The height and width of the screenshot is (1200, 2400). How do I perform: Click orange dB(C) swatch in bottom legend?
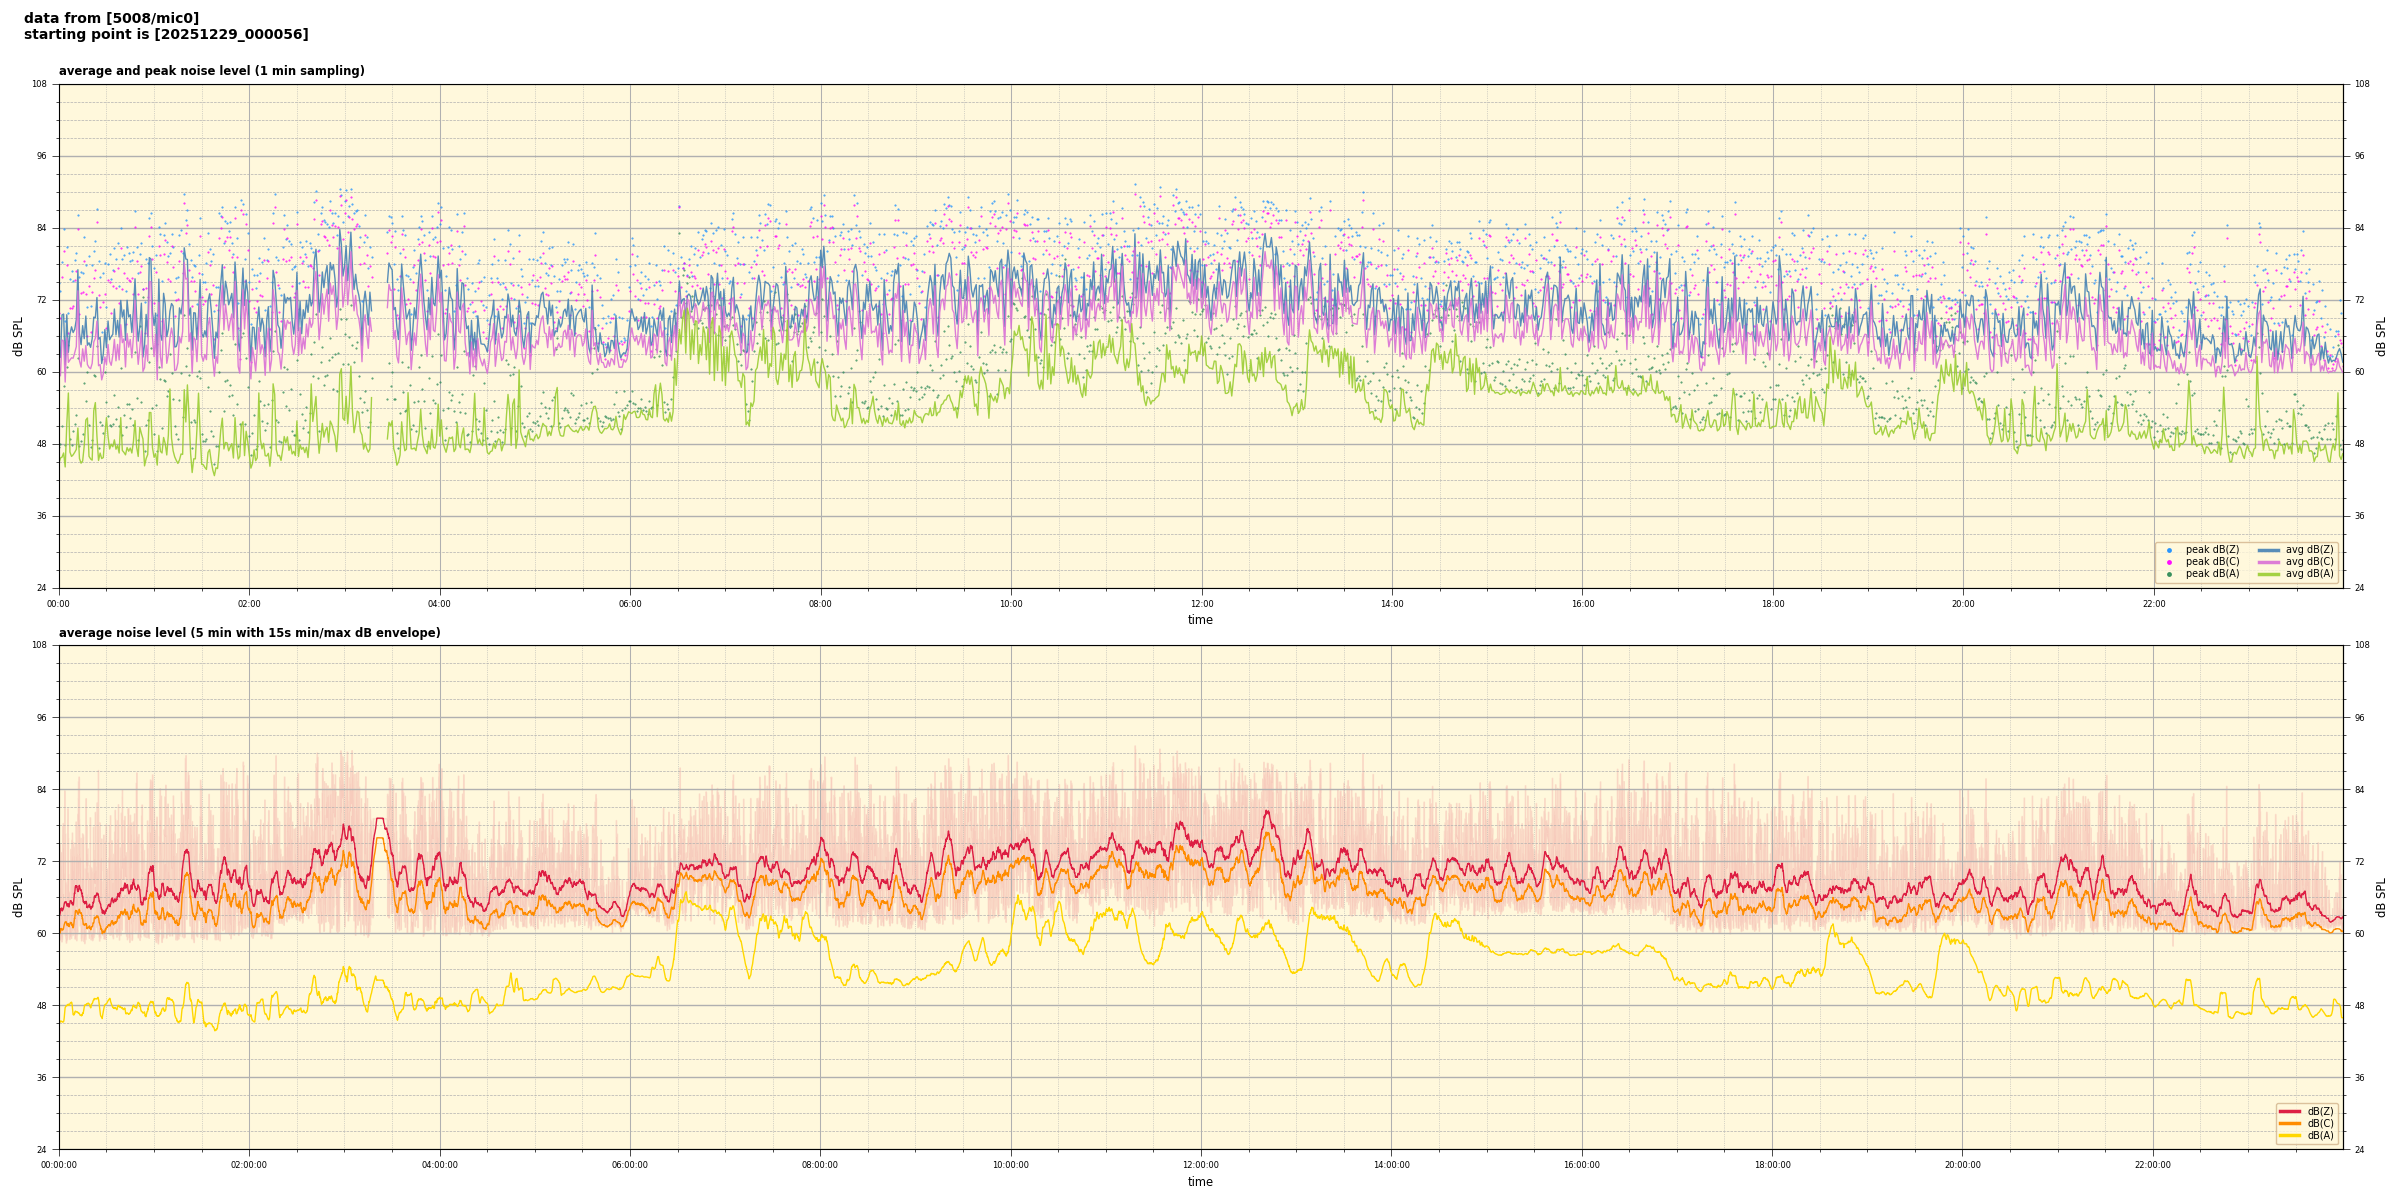(x=2289, y=1123)
